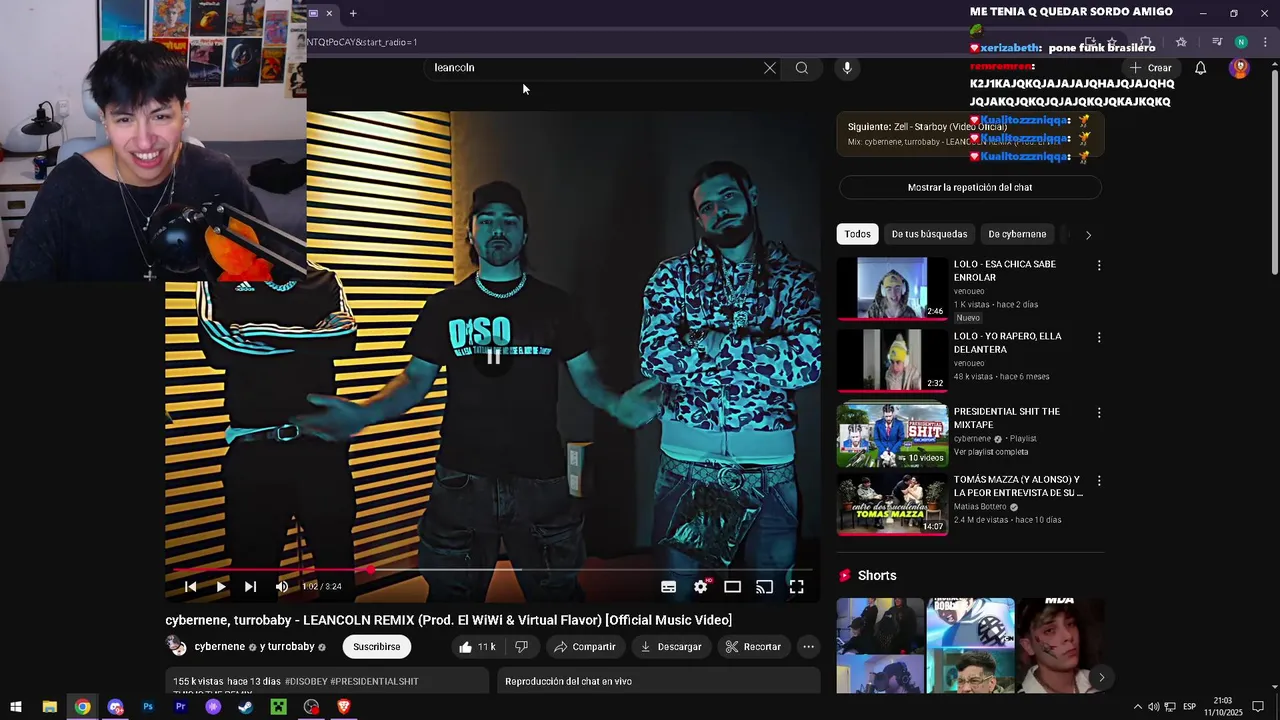
Task: Mute the video volume
Action: click(x=281, y=587)
